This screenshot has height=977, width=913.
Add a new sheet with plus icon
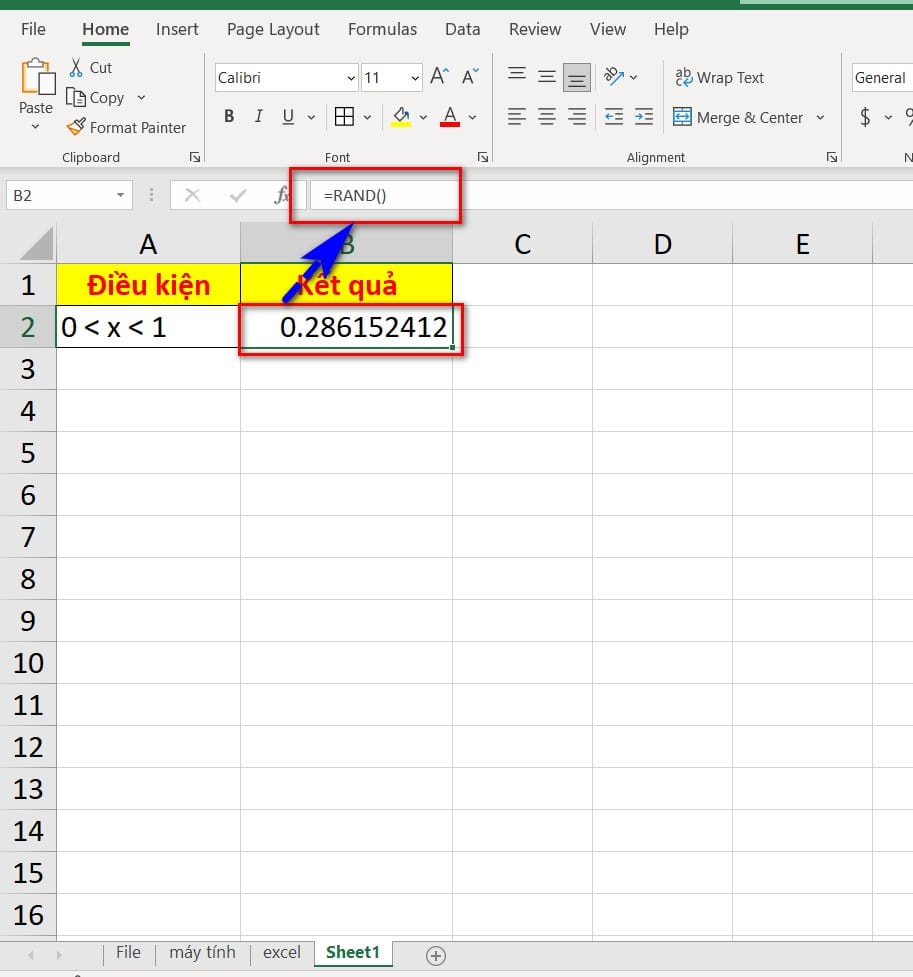(435, 954)
